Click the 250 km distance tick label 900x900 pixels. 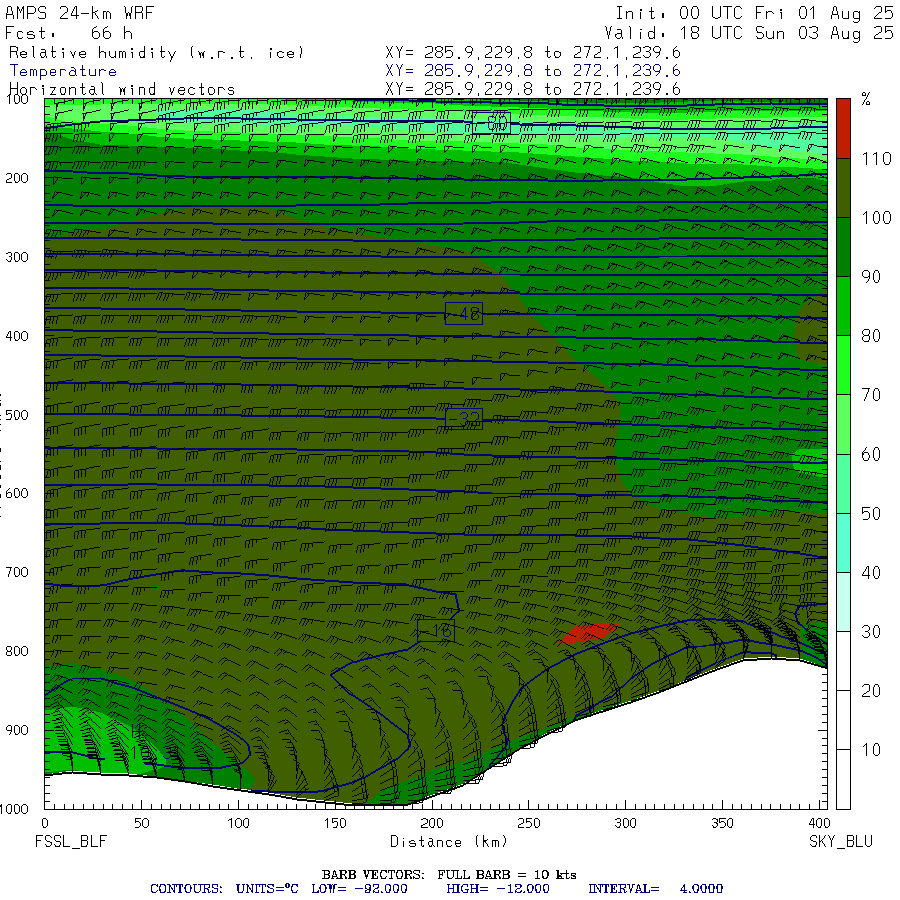point(529,824)
